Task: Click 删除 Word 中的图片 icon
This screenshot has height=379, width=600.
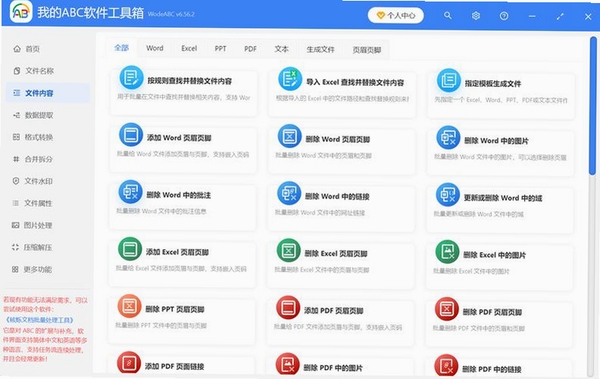Action: [x=448, y=137]
